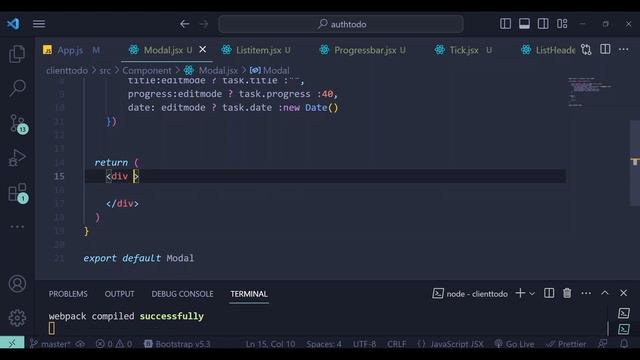Maximize the panel with the up chevron

[605, 293]
